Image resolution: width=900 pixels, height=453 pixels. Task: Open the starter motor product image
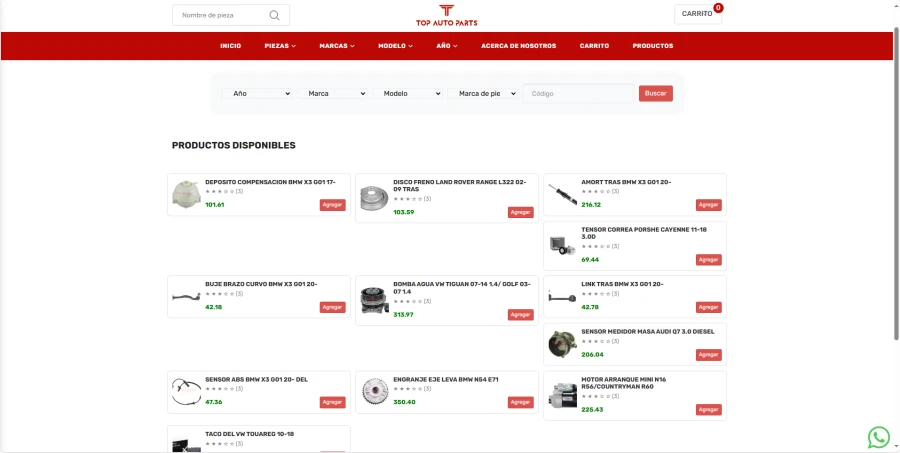[562, 396]
